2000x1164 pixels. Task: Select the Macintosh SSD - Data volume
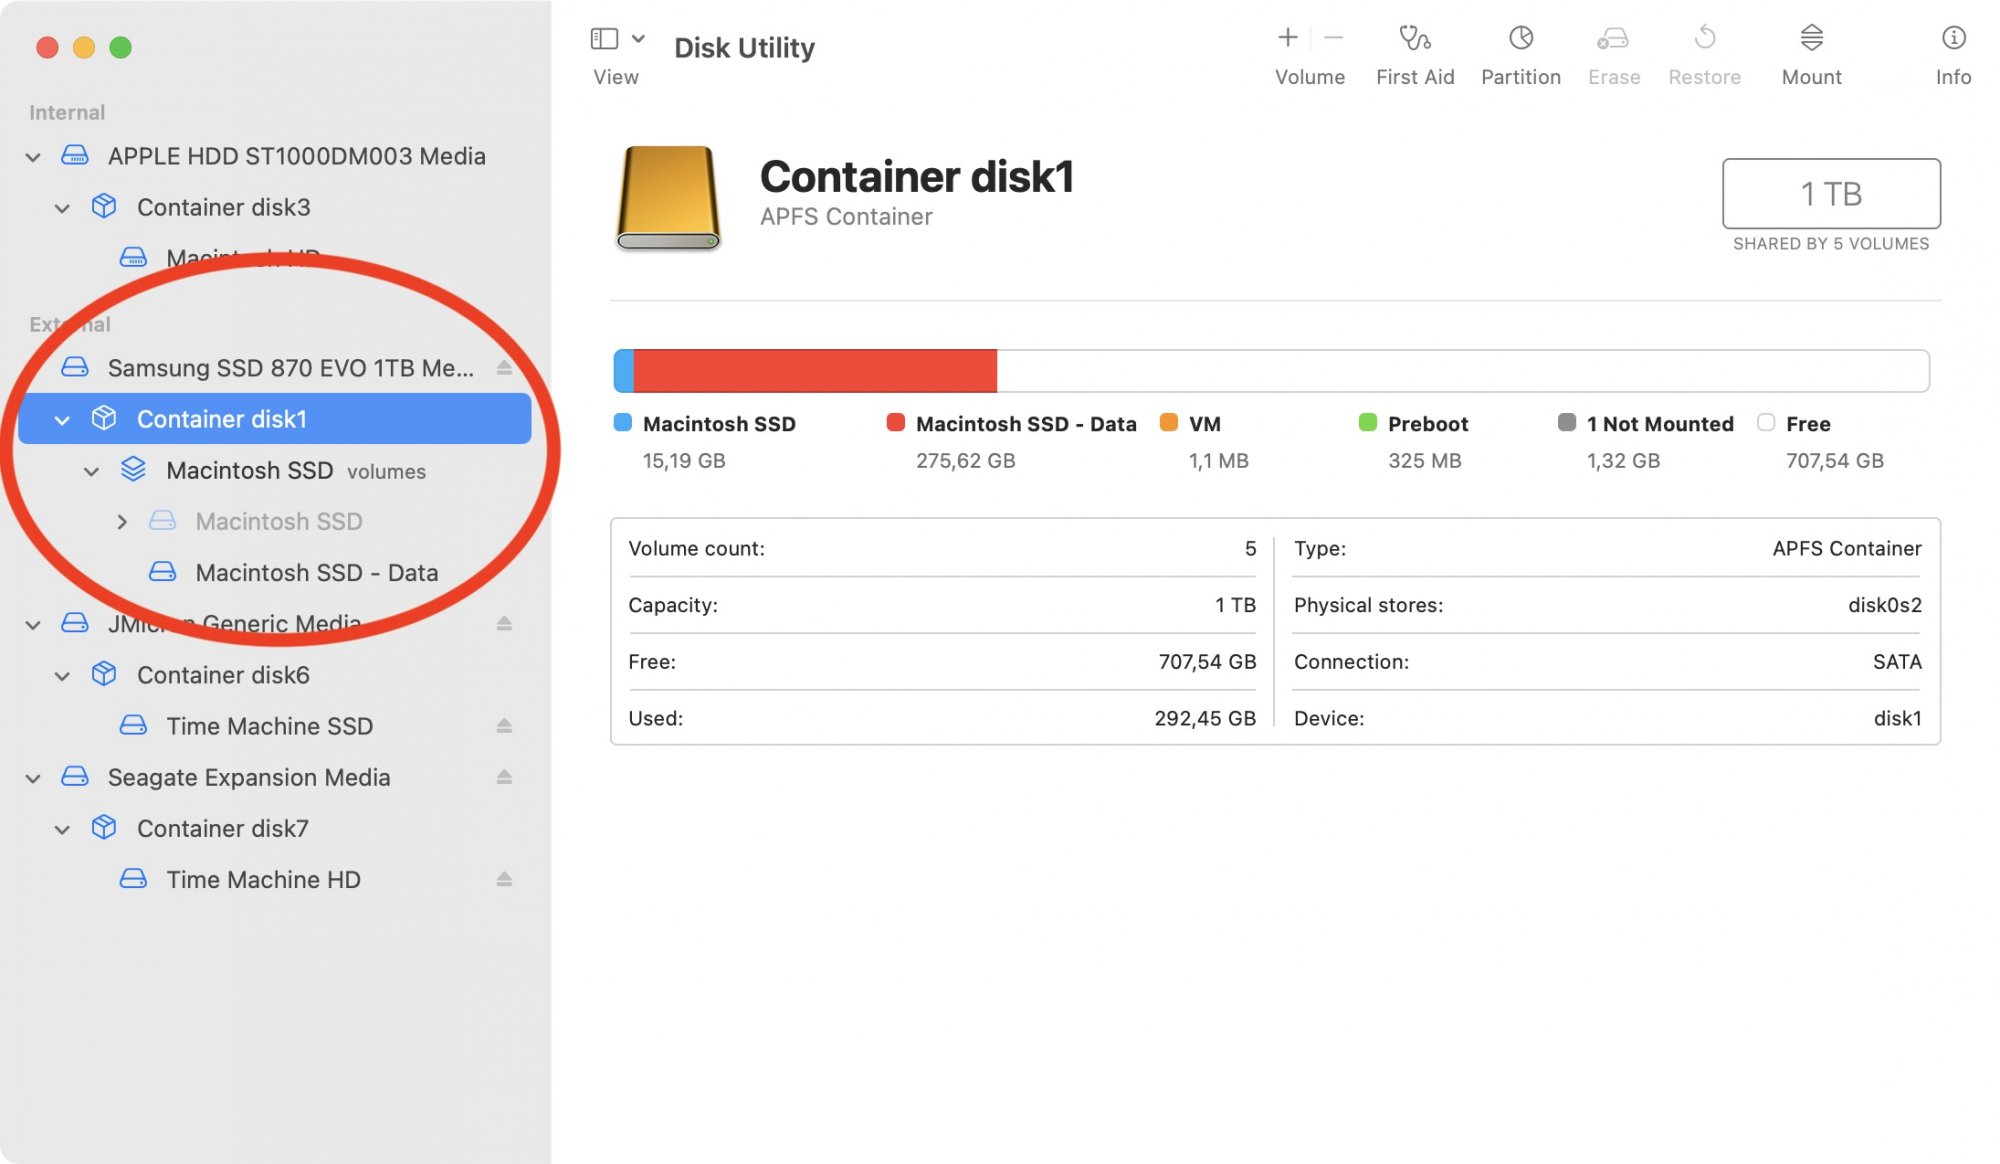[316, 573]
